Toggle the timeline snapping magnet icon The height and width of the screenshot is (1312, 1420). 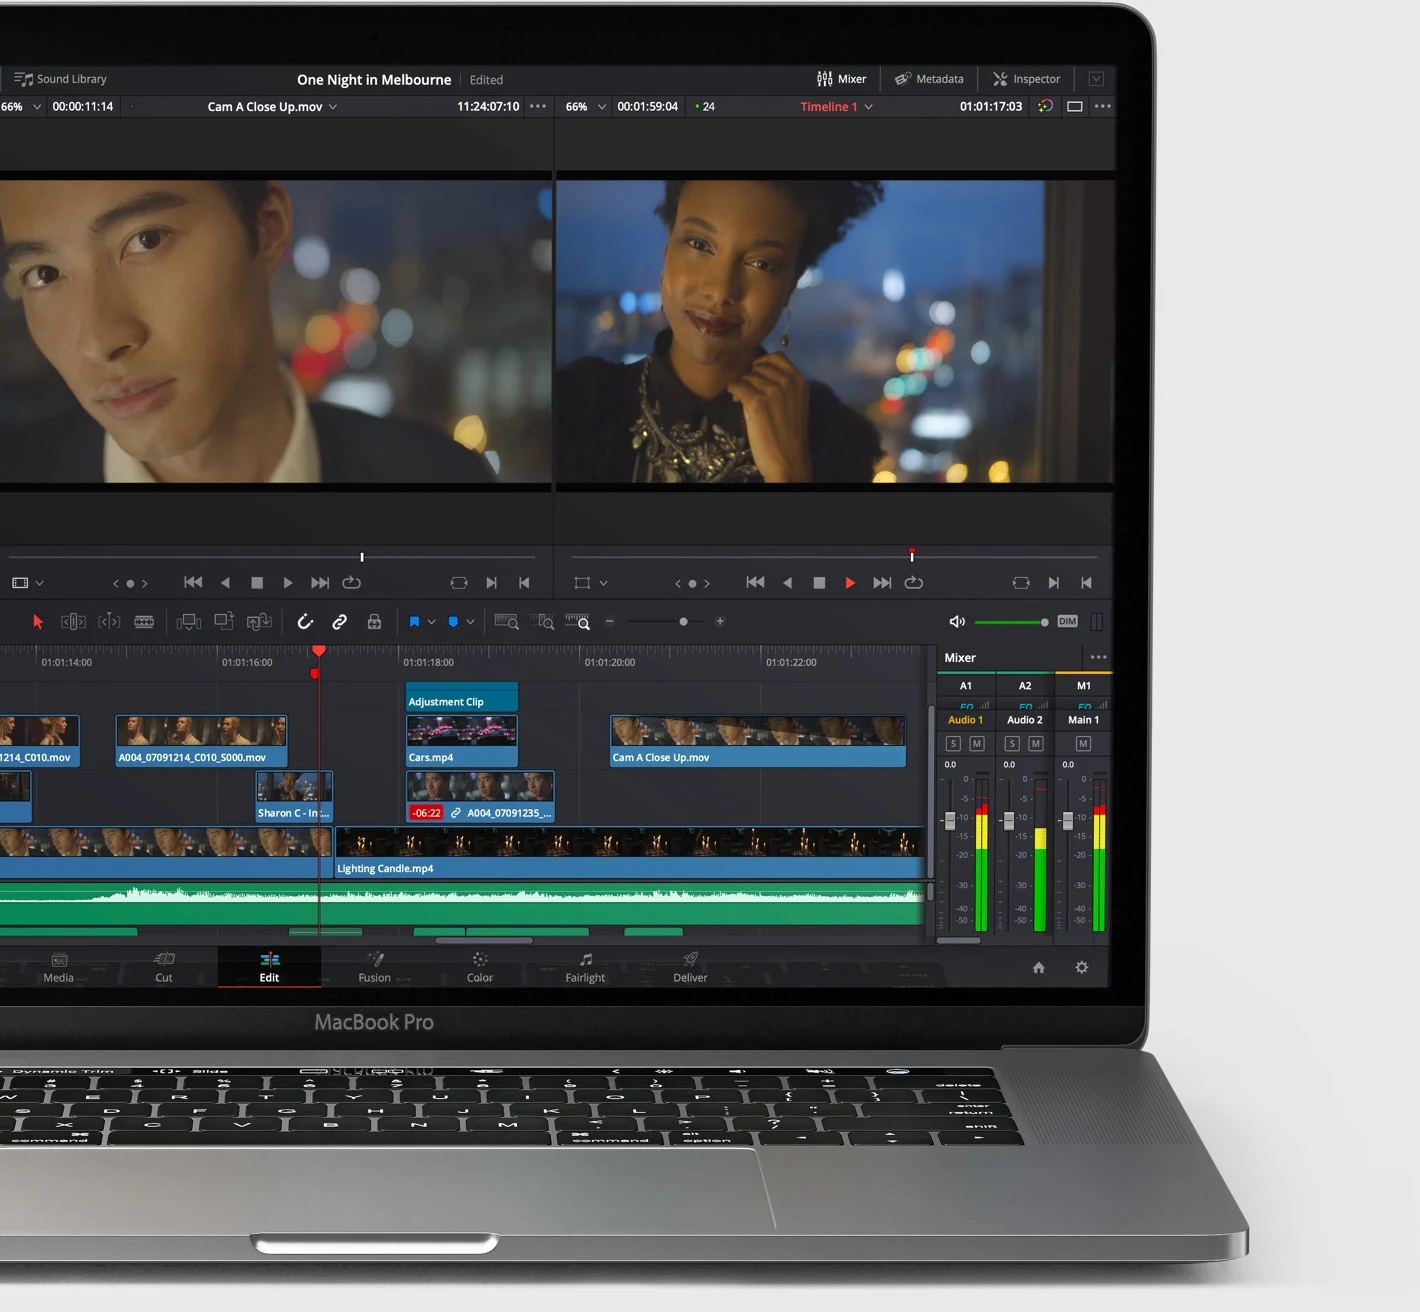pos(305,622)
